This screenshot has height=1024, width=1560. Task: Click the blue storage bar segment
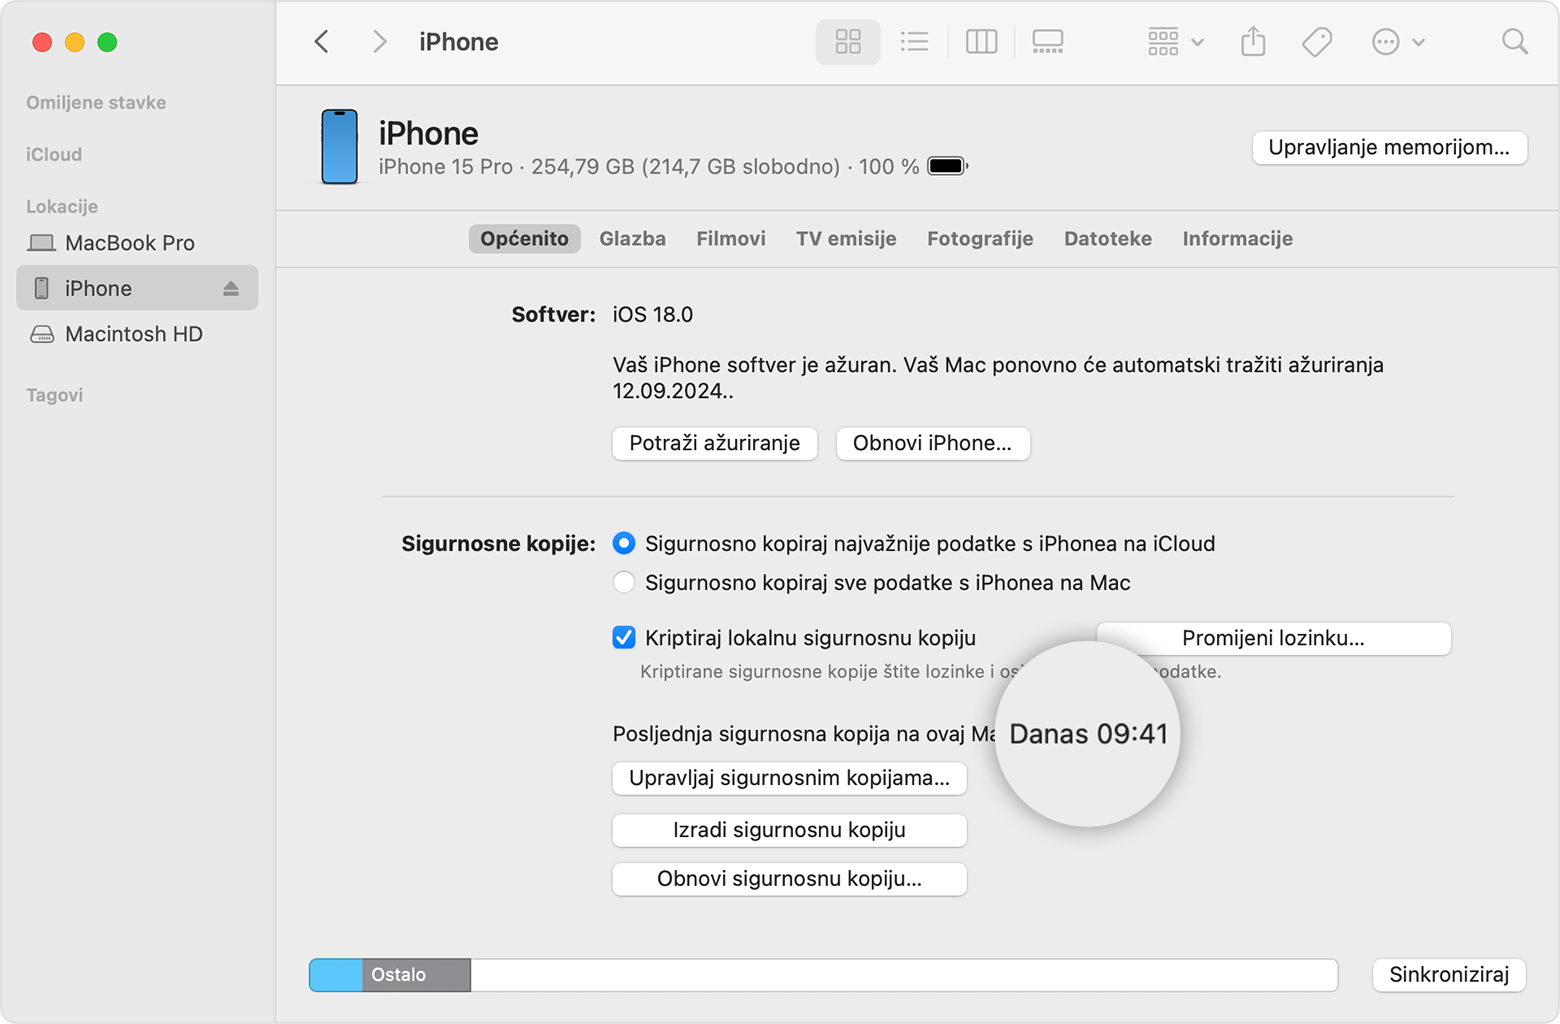click(x=336, y=975)
